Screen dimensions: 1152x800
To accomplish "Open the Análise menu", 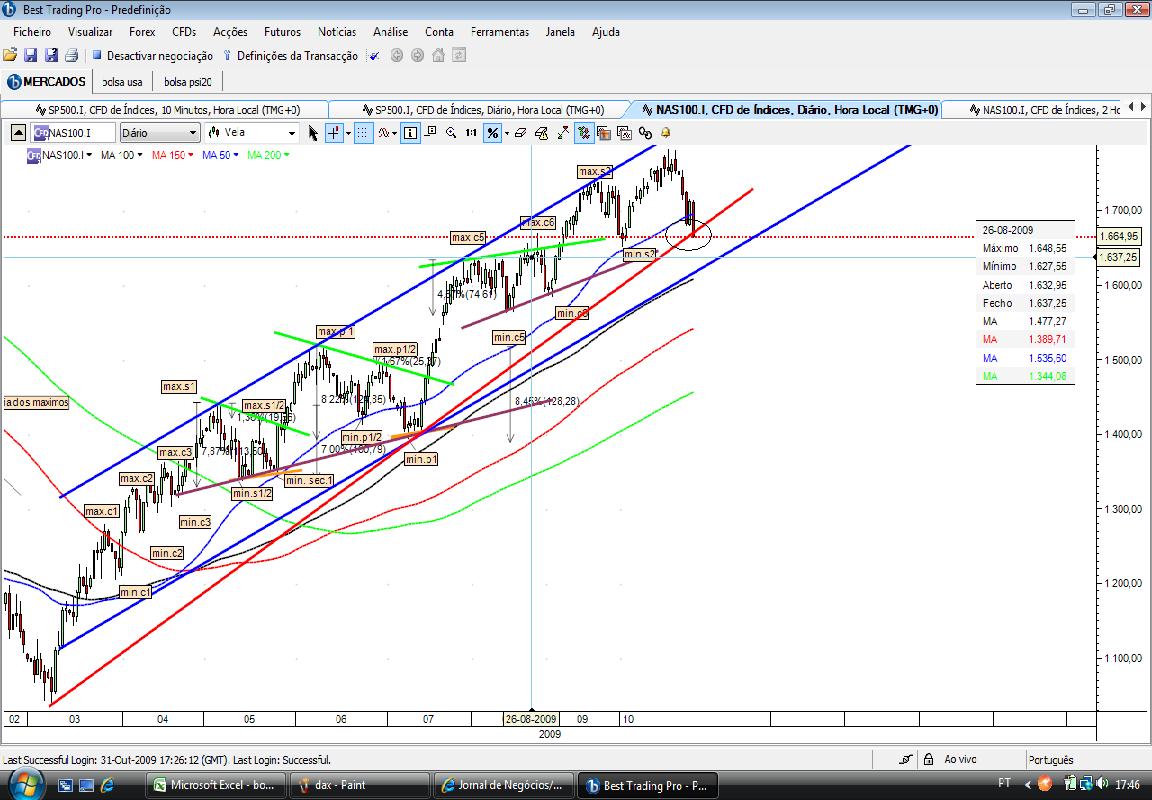I will (x=390, y=32).
